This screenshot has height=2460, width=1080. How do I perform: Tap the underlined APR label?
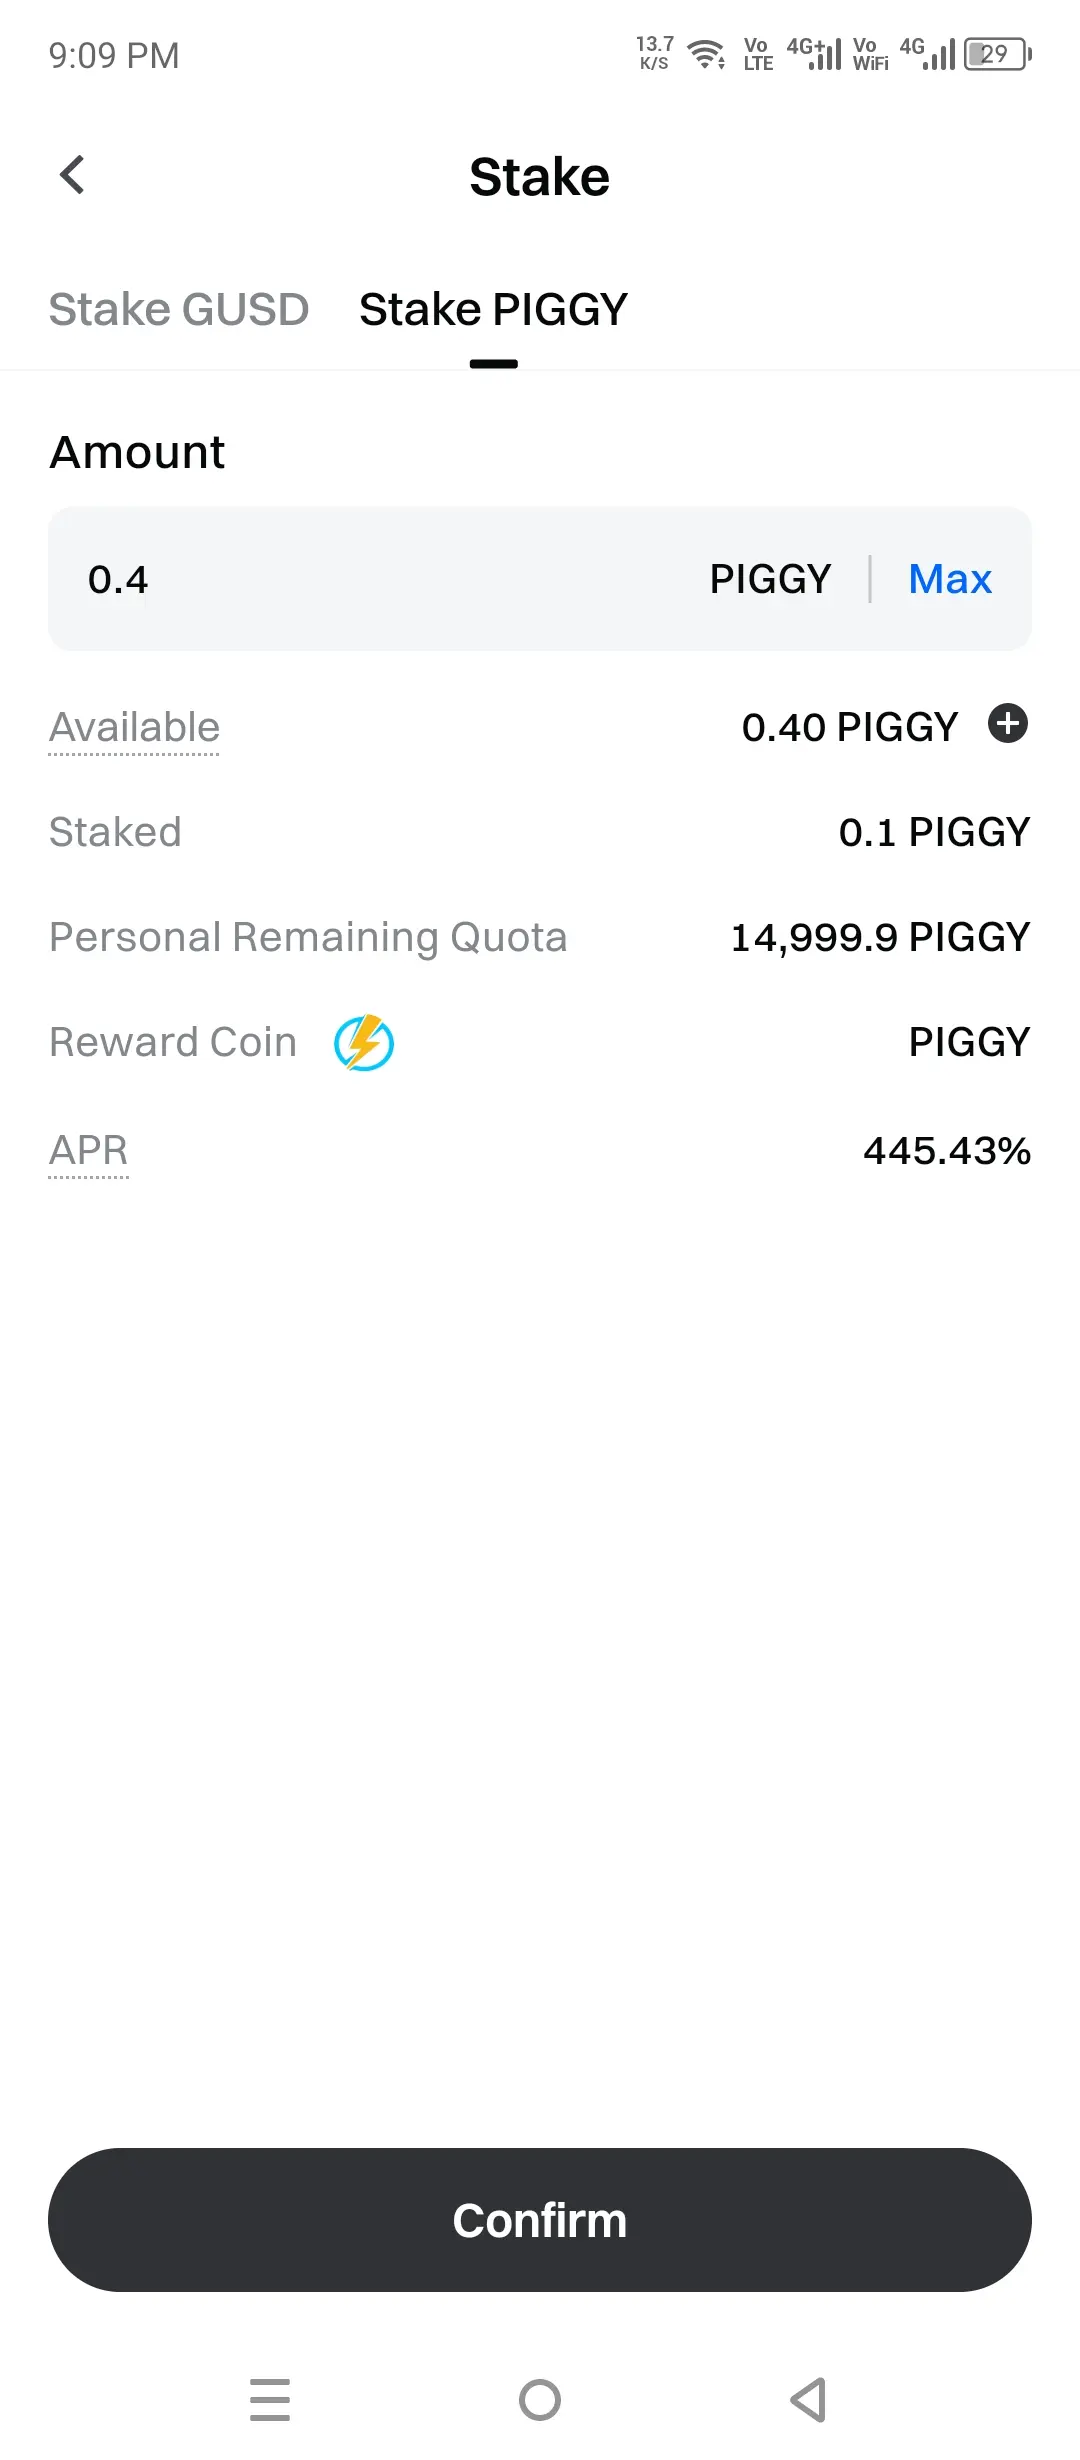(x=88, y=1151)
